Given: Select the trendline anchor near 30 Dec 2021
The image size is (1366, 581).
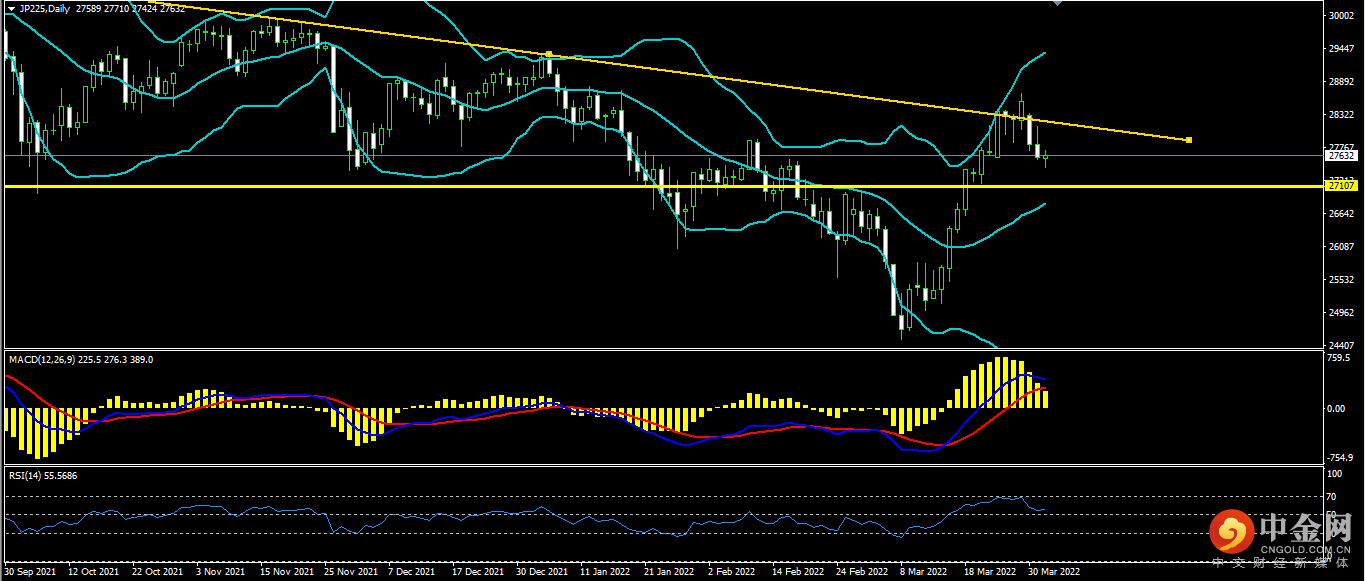Looking at the screenshot, I should click(x=549, y=54).
